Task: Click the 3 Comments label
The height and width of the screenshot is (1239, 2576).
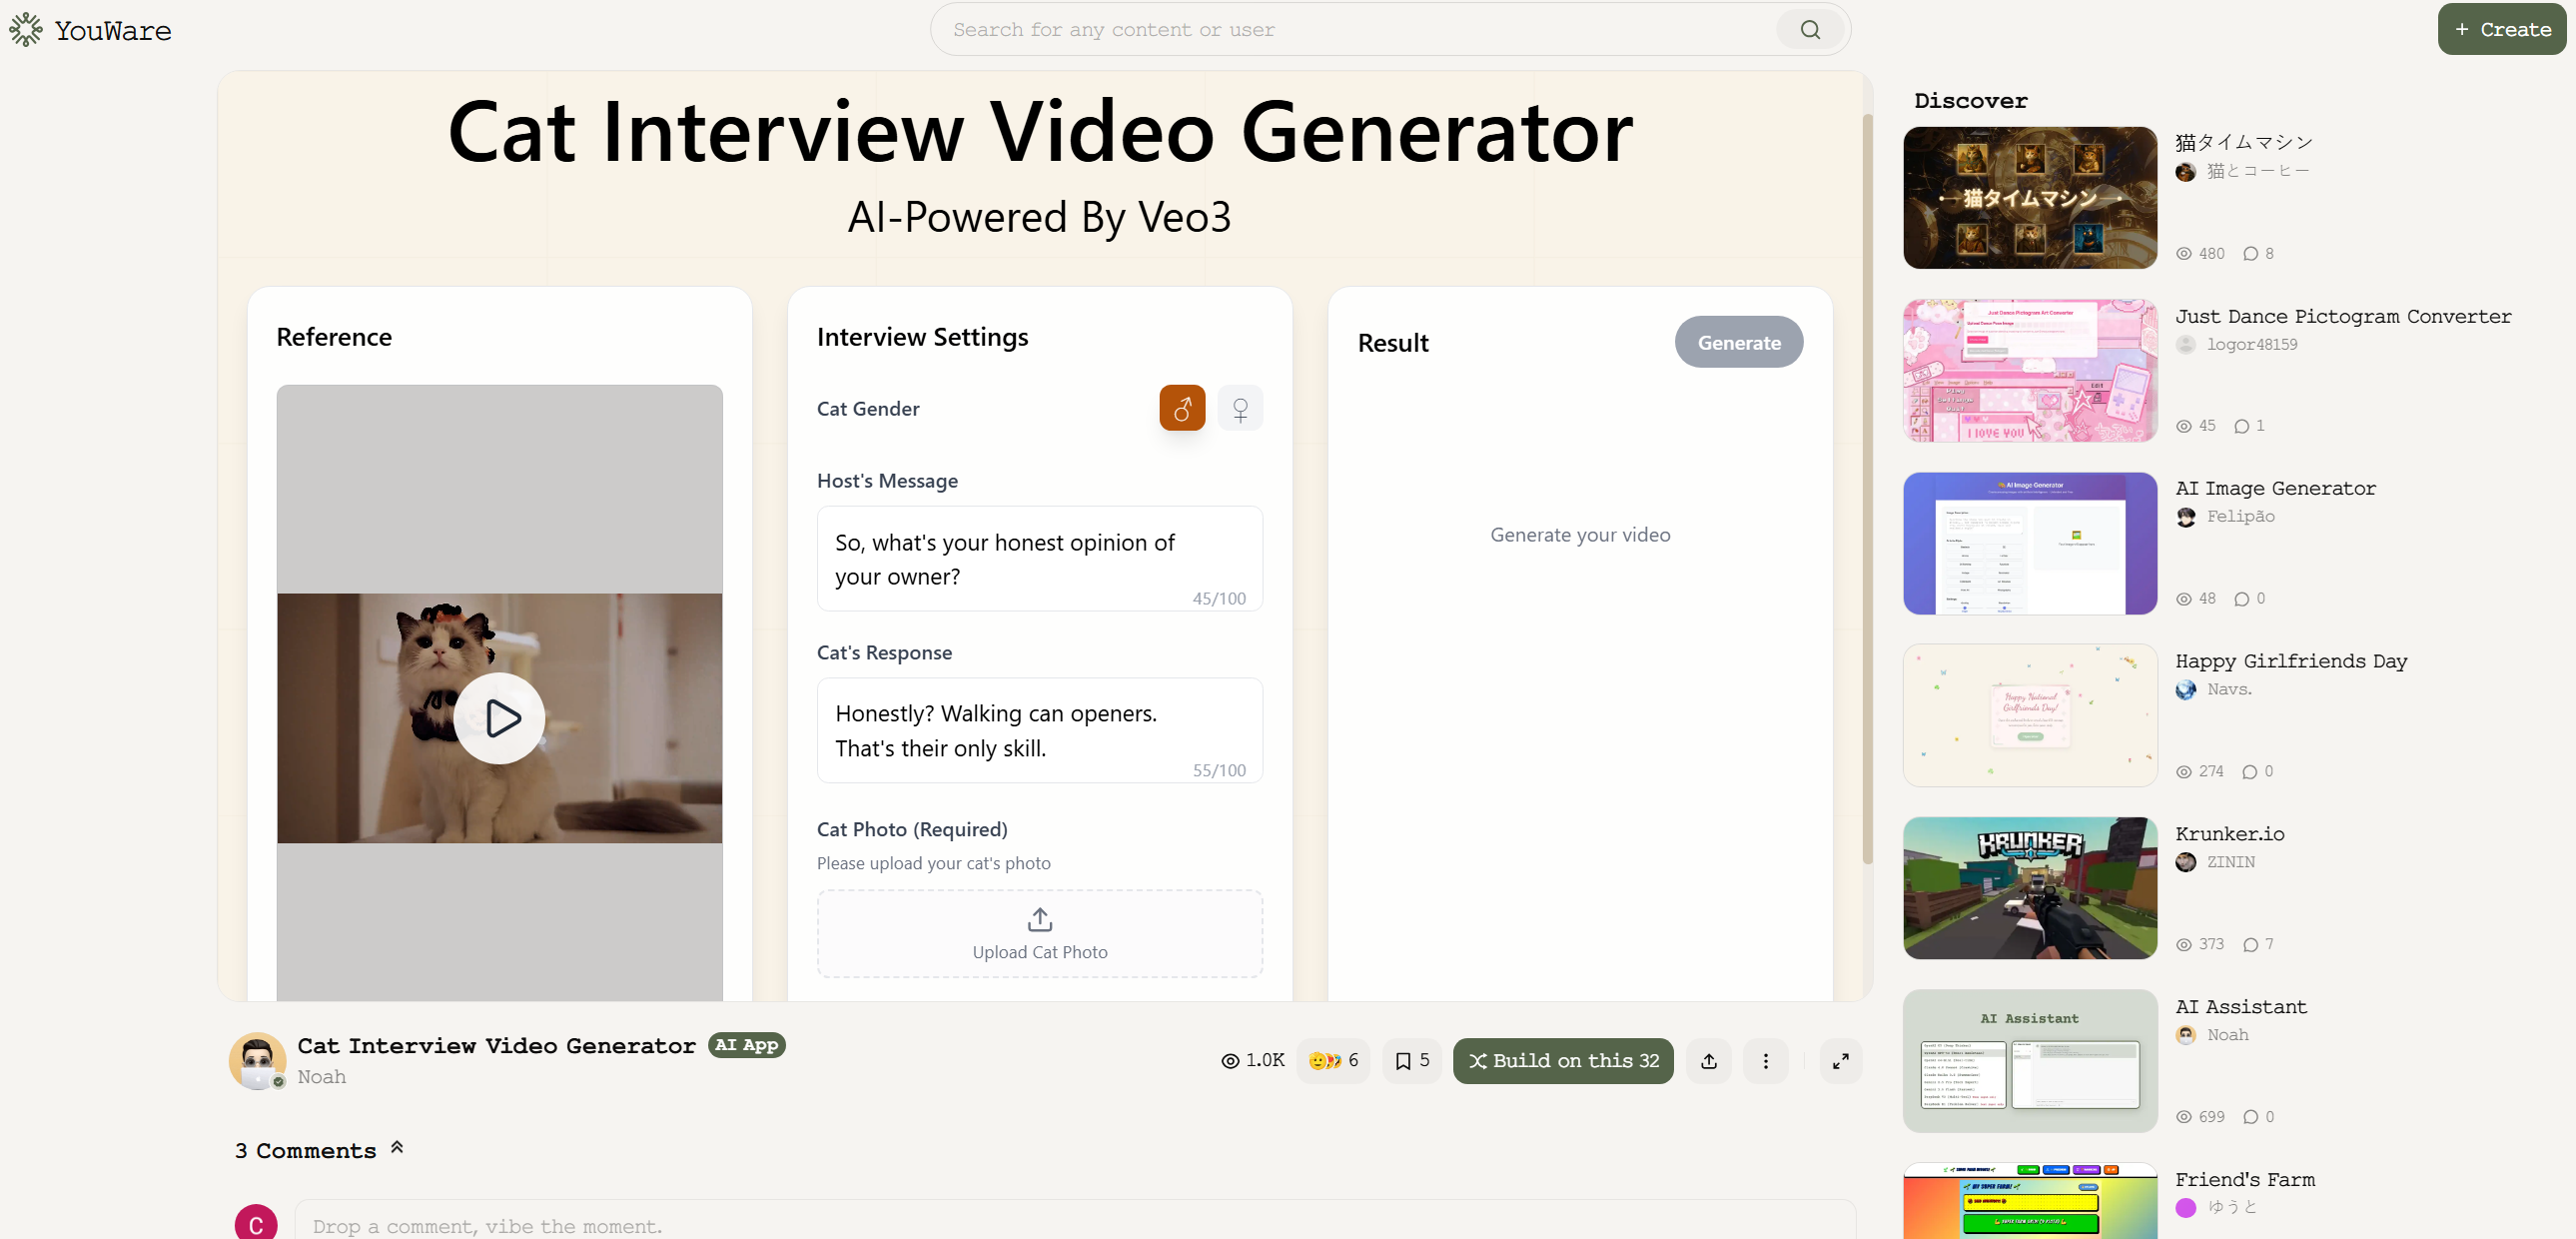Action: coord(305,1150)
